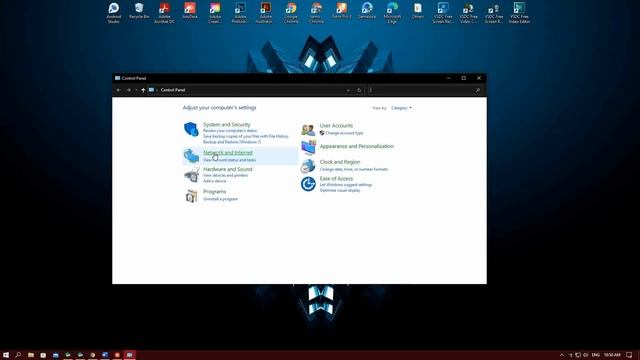Open File Explorer from the taskbar
This screenshot has height=360, width=640.
pos(31,355)
